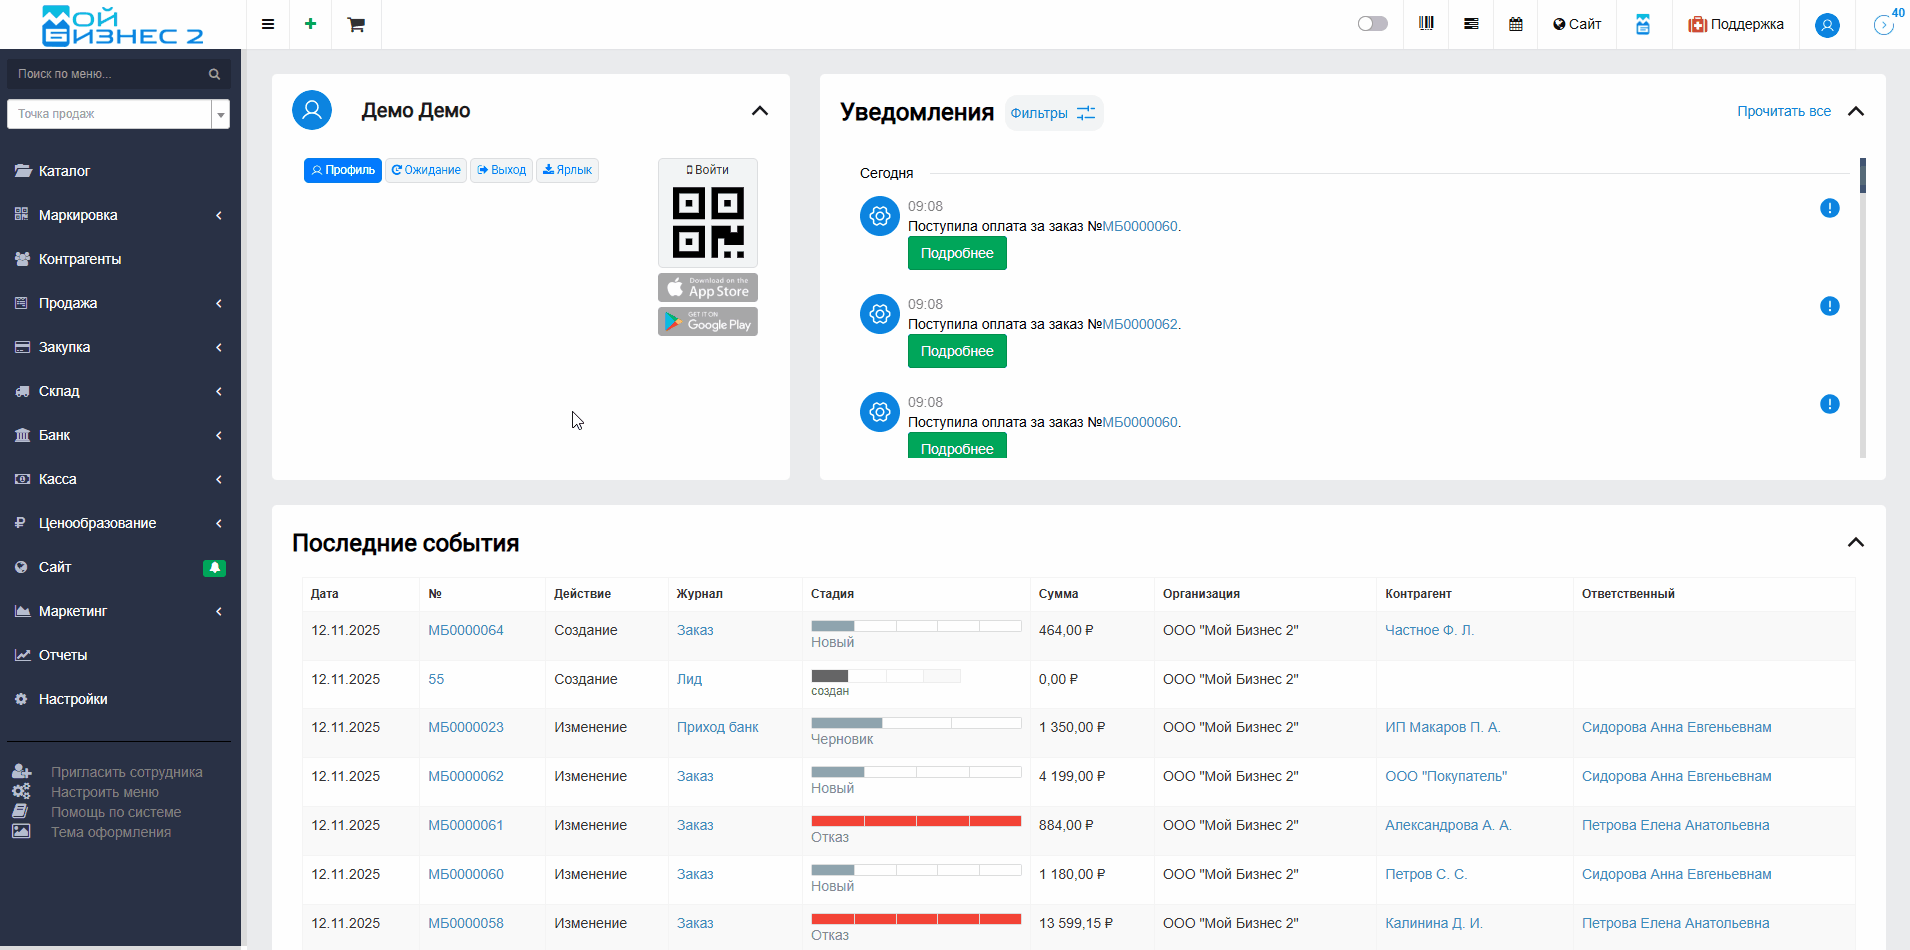Open the Отчеты menu item

[x=63, y=655]
